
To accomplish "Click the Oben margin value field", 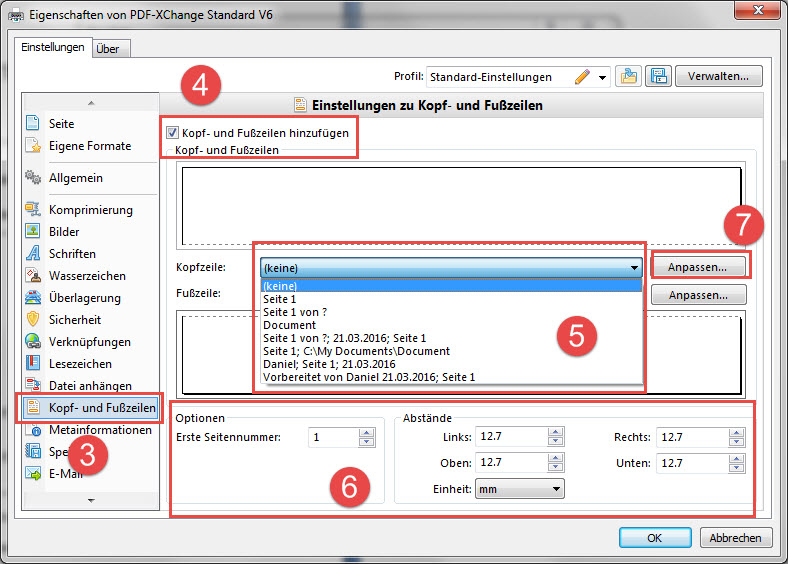I will 512,462.
